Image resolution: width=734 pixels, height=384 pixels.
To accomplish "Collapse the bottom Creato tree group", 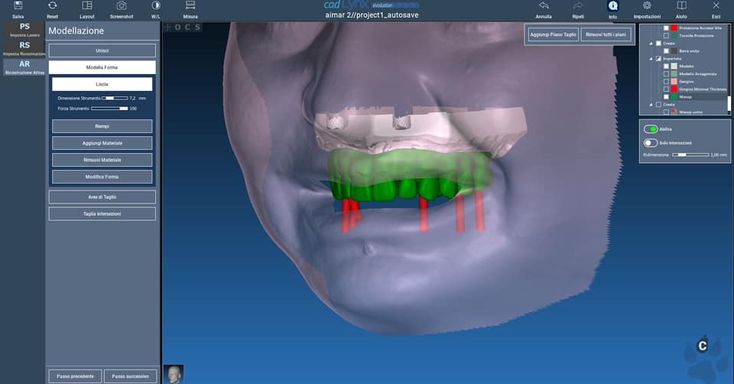I will [x=651, y=104].
